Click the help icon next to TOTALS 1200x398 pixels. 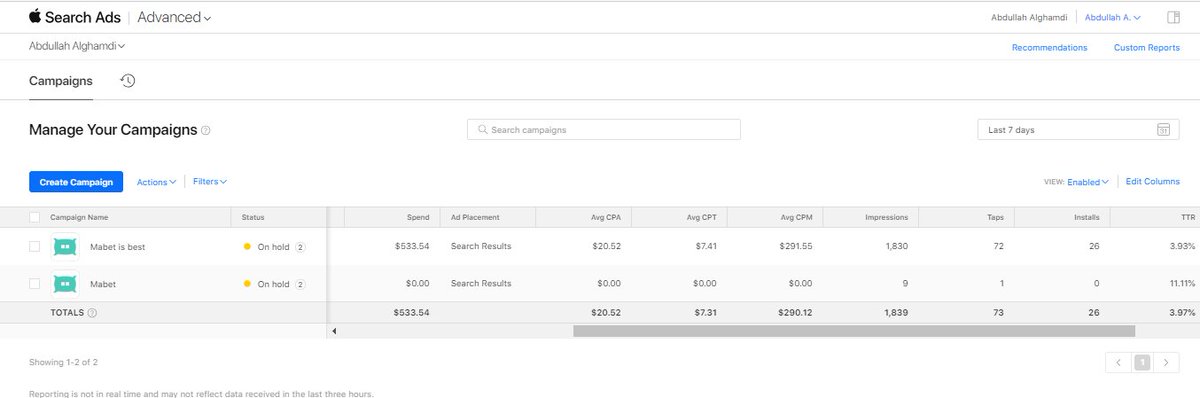tap(92, 313)
